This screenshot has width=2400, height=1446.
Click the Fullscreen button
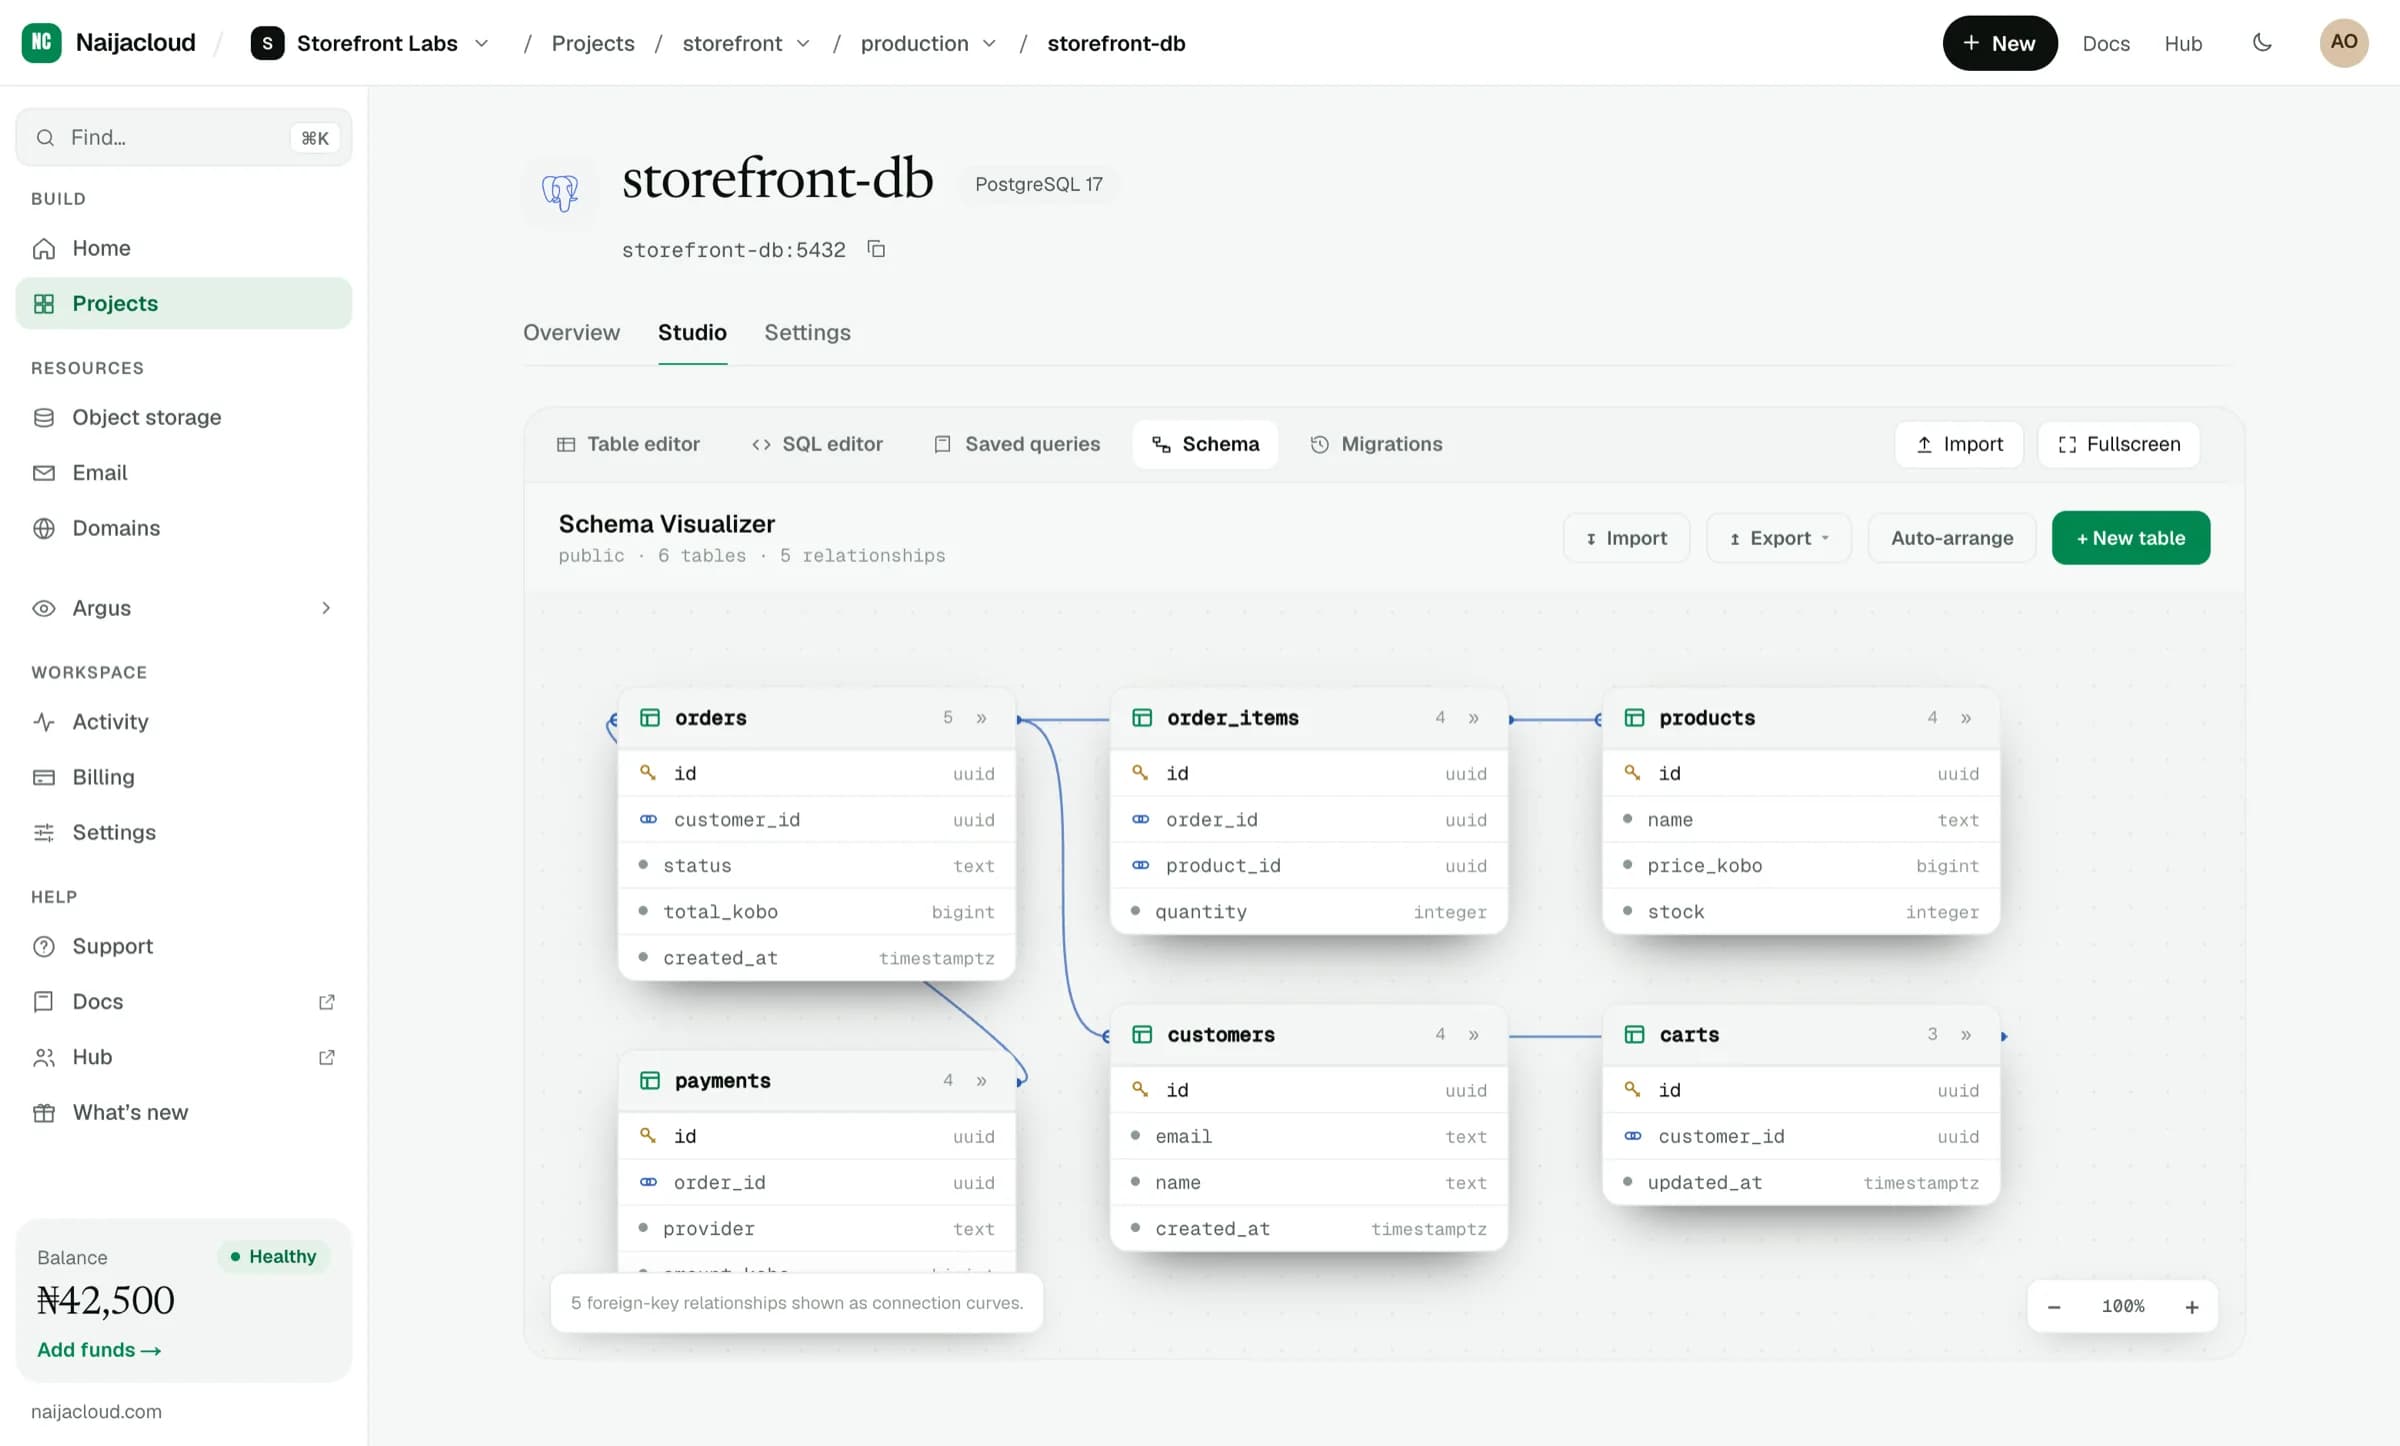(x=2119, y=444)
